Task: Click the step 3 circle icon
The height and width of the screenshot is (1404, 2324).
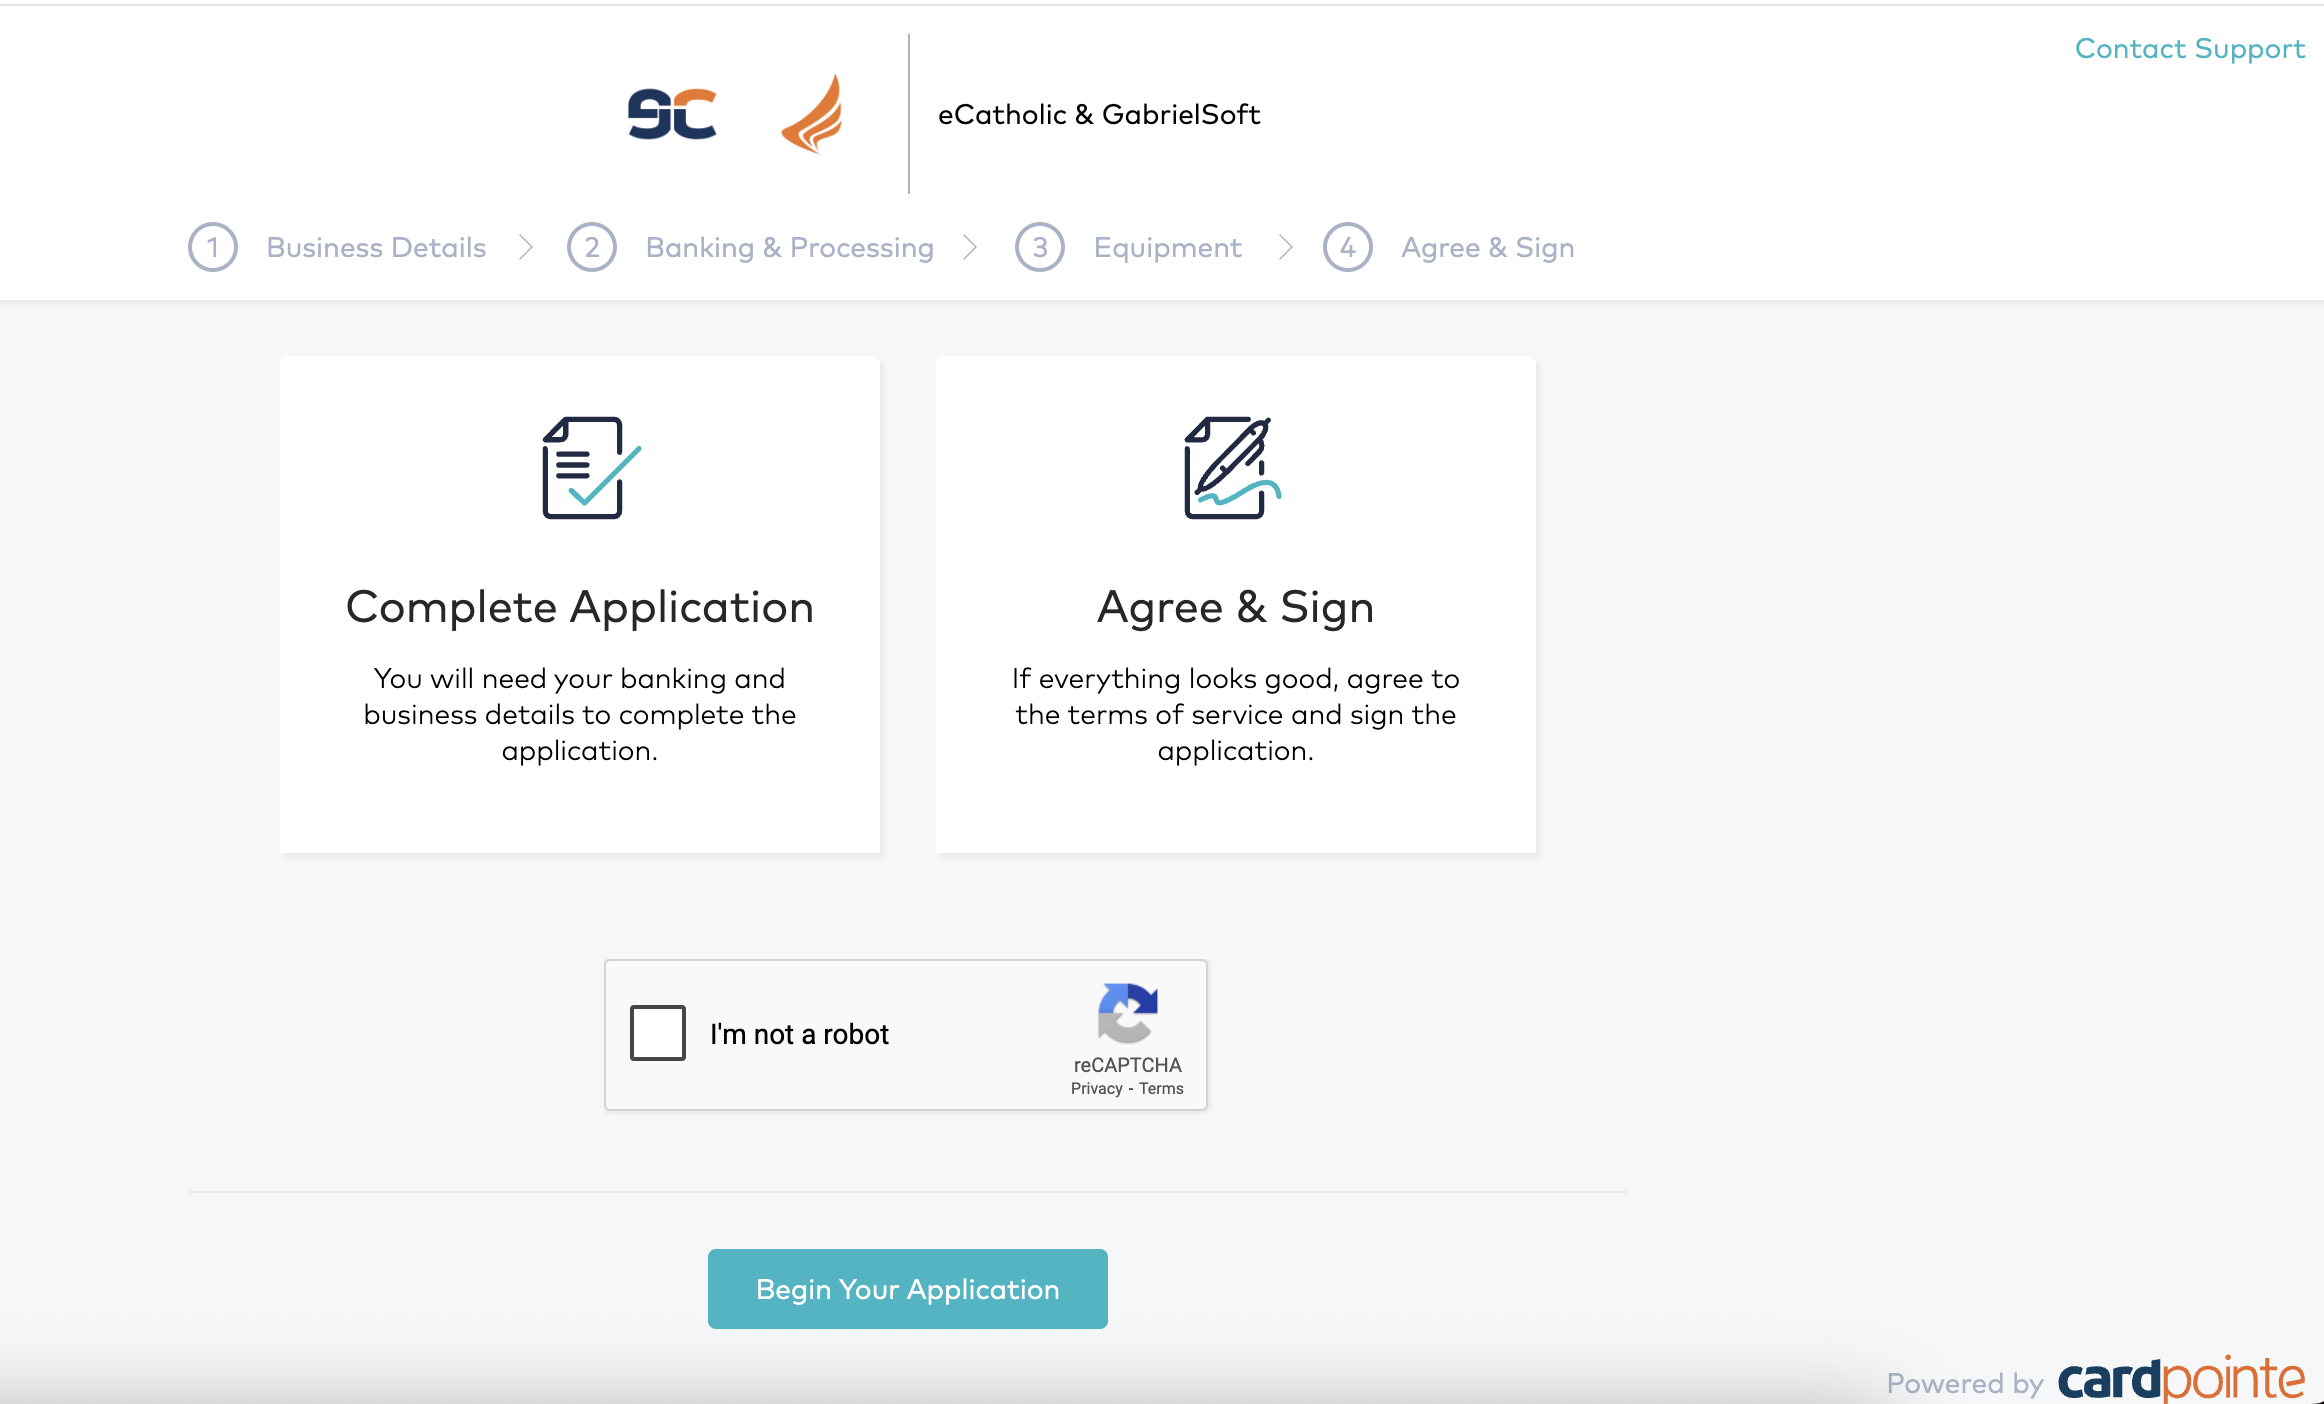Action: point(1040,247)
